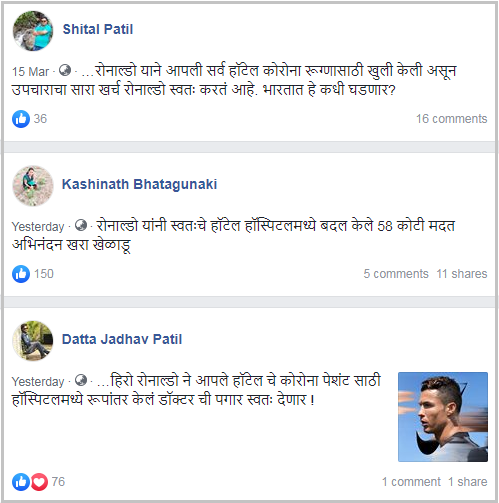Open Shital Patil profile name link
Viewport: 499px width, 503px height.
point(98,29)
